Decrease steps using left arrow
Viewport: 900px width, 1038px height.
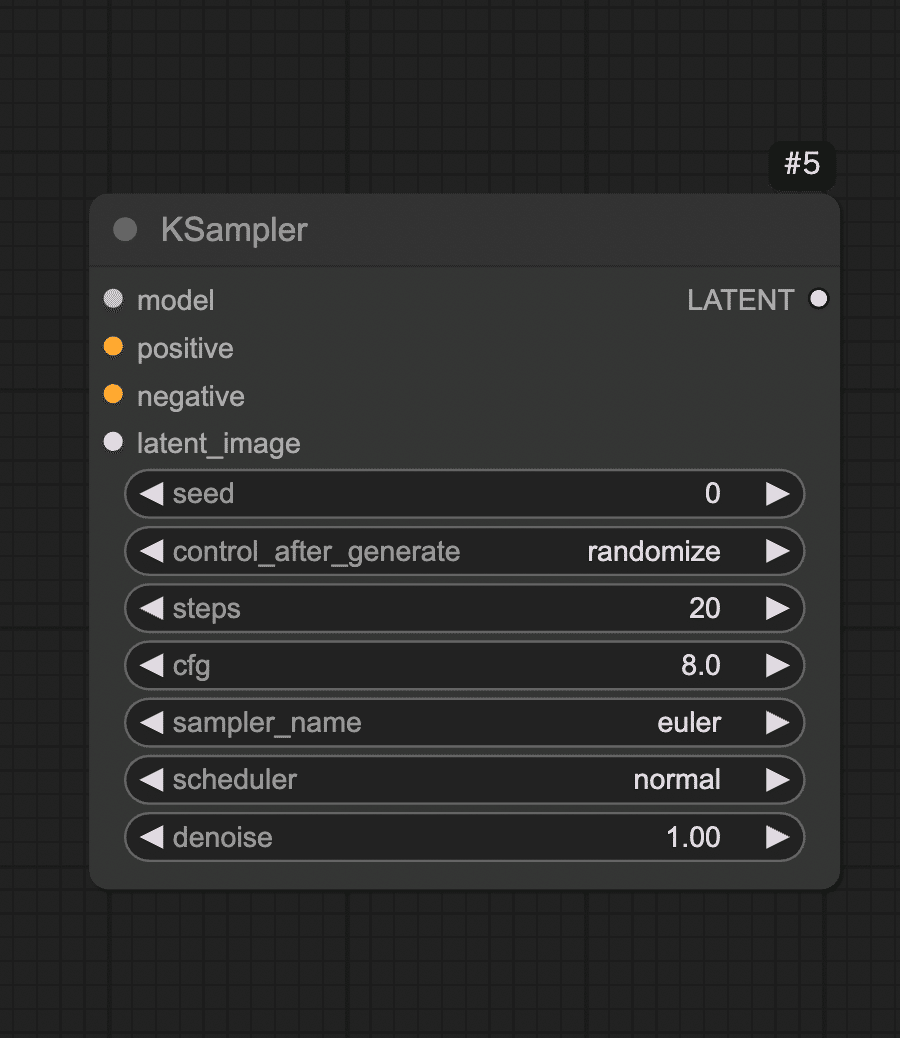[x=152, y=608]
